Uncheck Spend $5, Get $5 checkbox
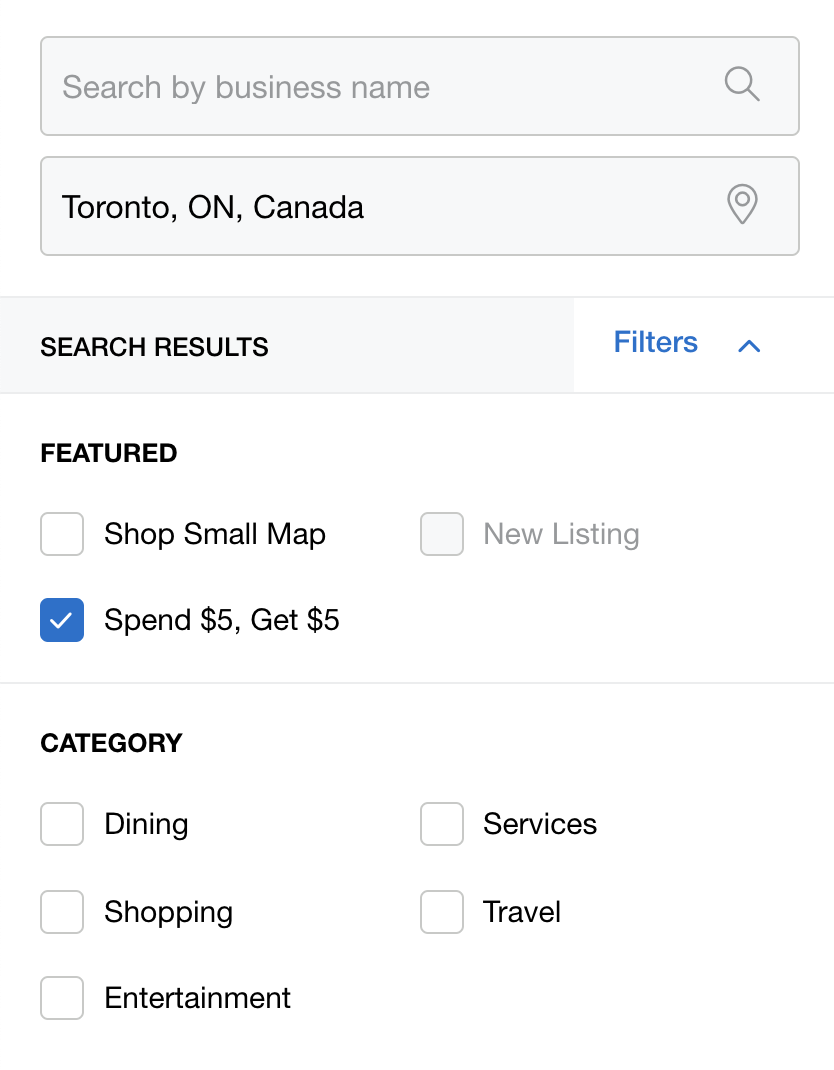 (62, 620)
